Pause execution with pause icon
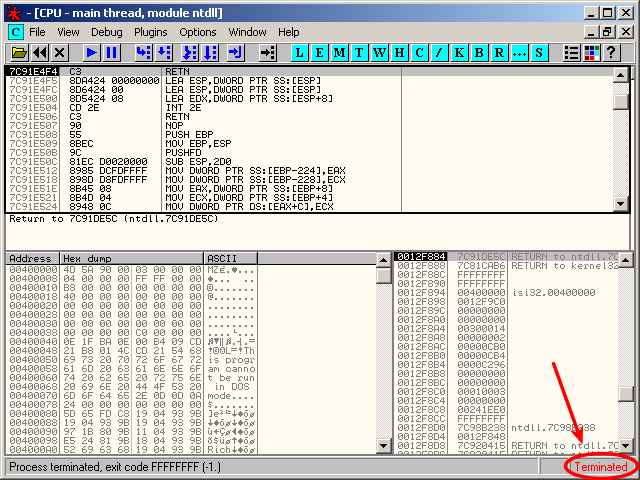Image resolution: width=640 pixels, height=480 pixels. pyautogui.click(x=111, y=52)
